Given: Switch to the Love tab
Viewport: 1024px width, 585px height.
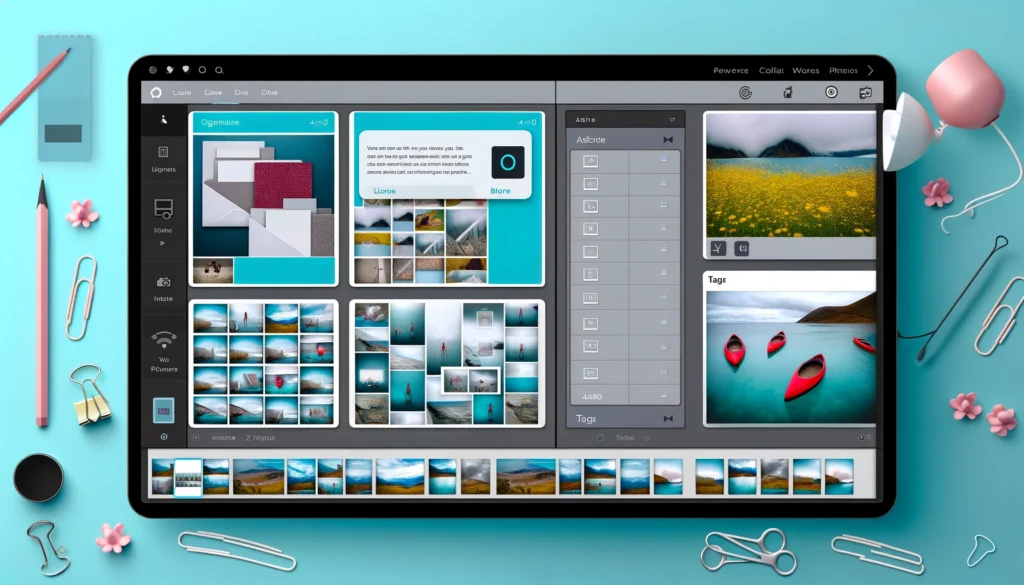Looking at the screenshot, I should click(213, 93).
